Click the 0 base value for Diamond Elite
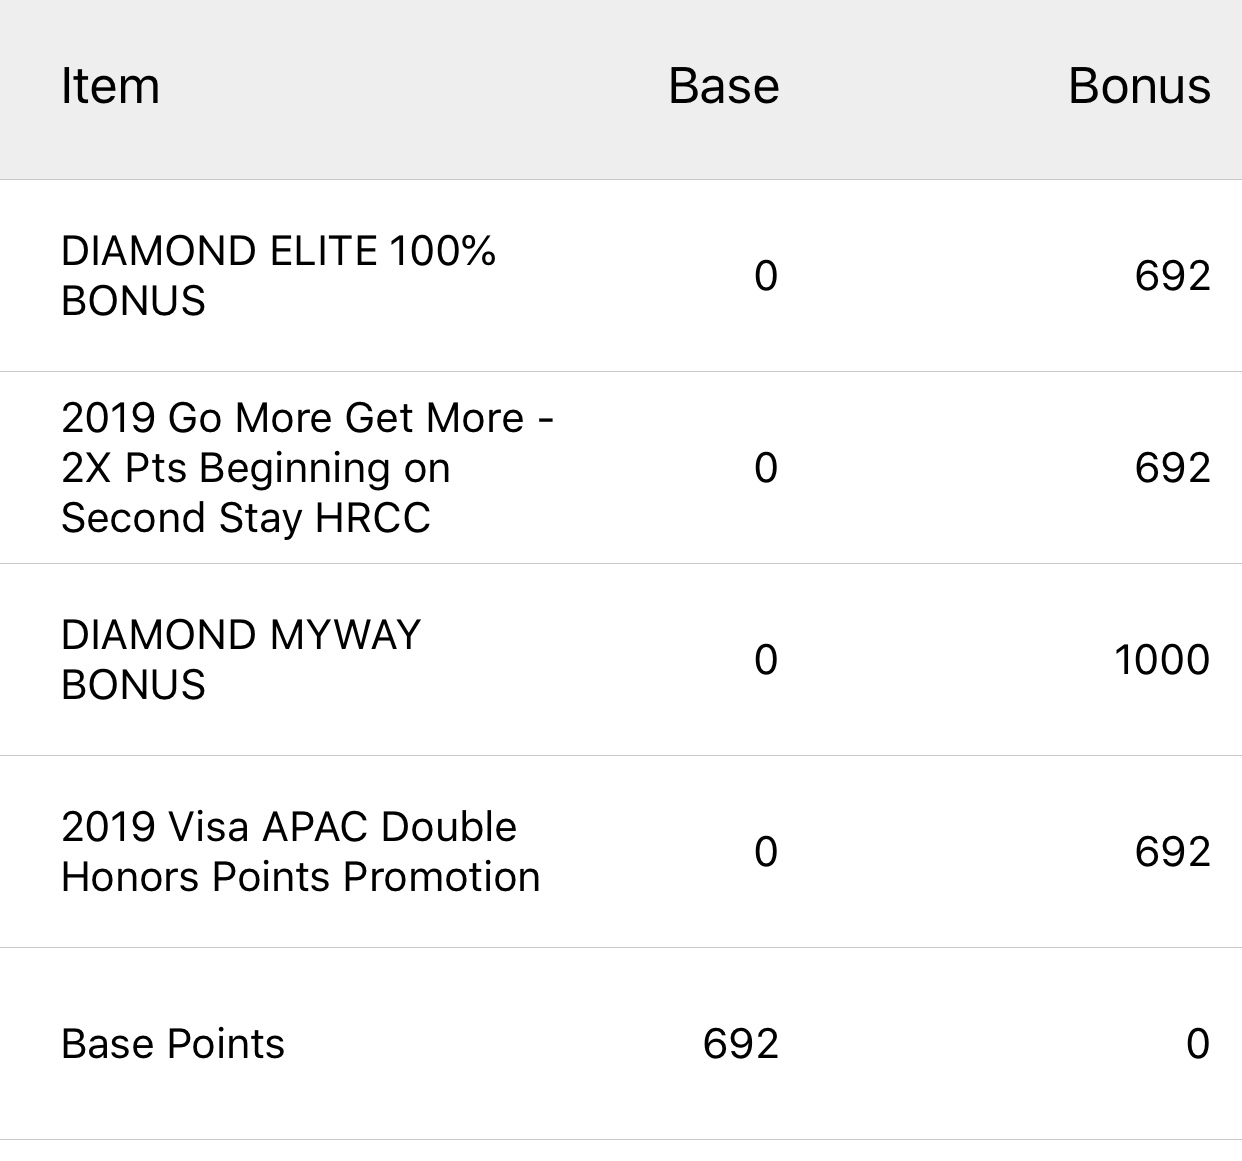This screenshot has width=1242, height=1161. (x=766, y=276)
